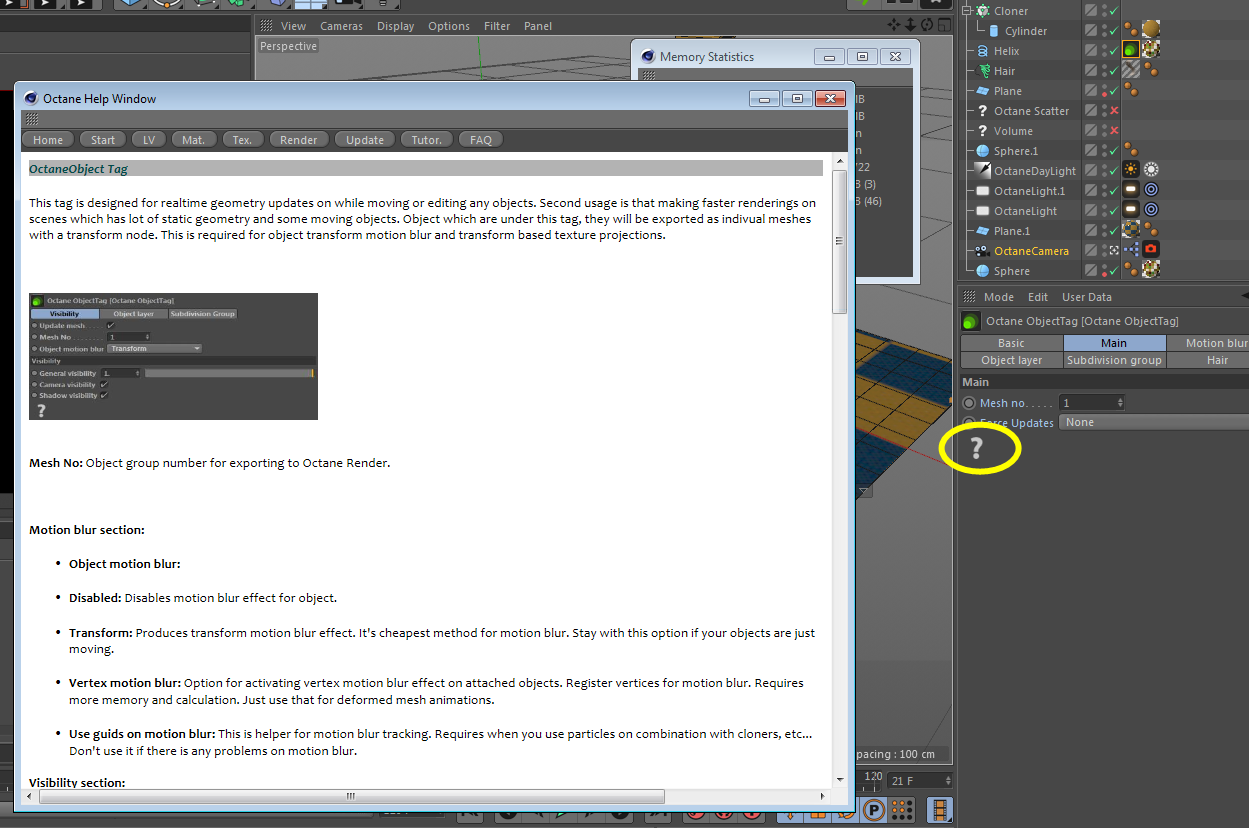Image resolution: width=1249 pixels, height=828 pixels.
Task: Open the viewport Cameras menu
Action: click(342, 26)
